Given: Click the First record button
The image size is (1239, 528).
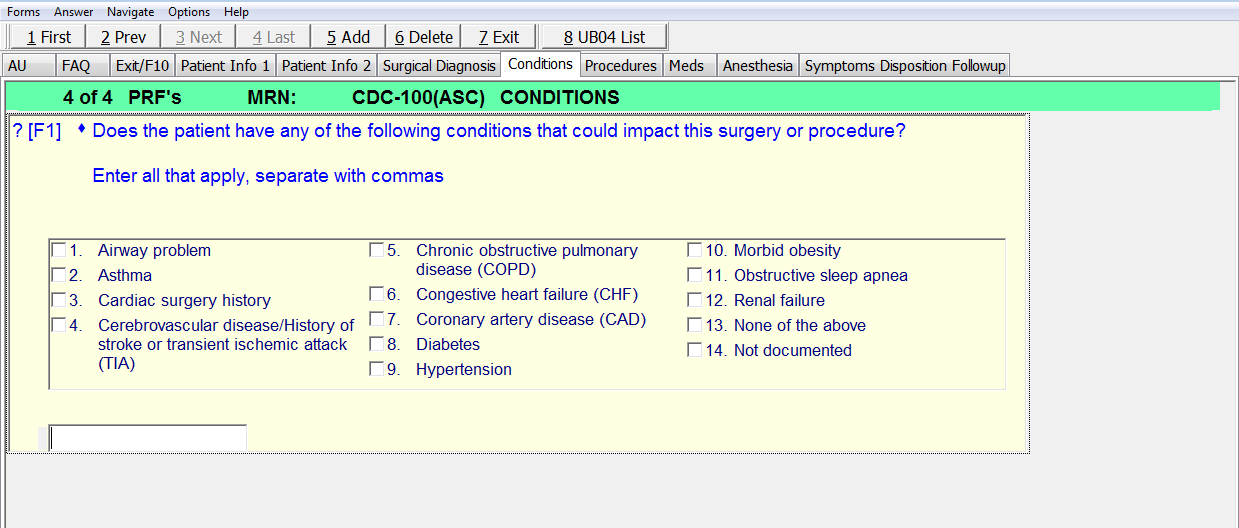Looking at the screenshot, I should tap(48, 37).
